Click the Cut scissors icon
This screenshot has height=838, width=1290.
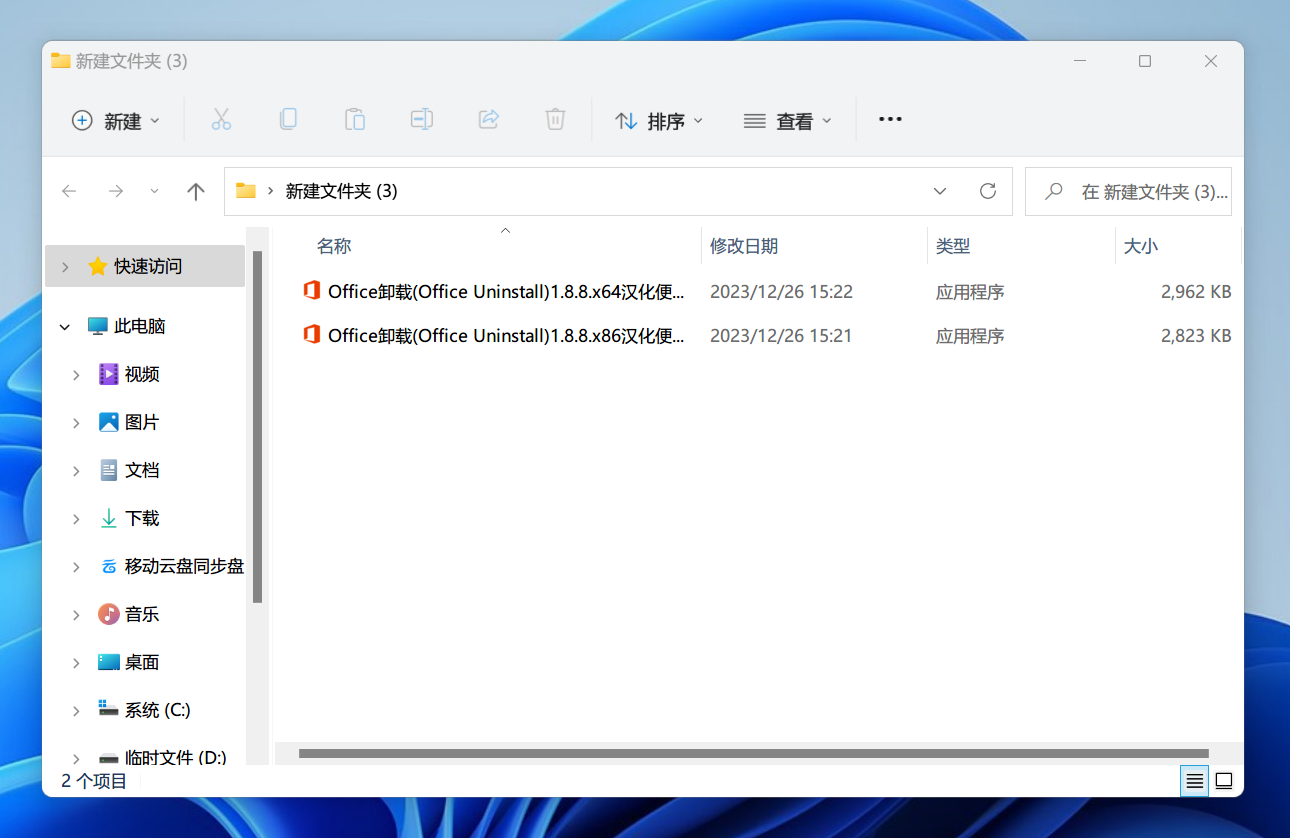[221, 120]
